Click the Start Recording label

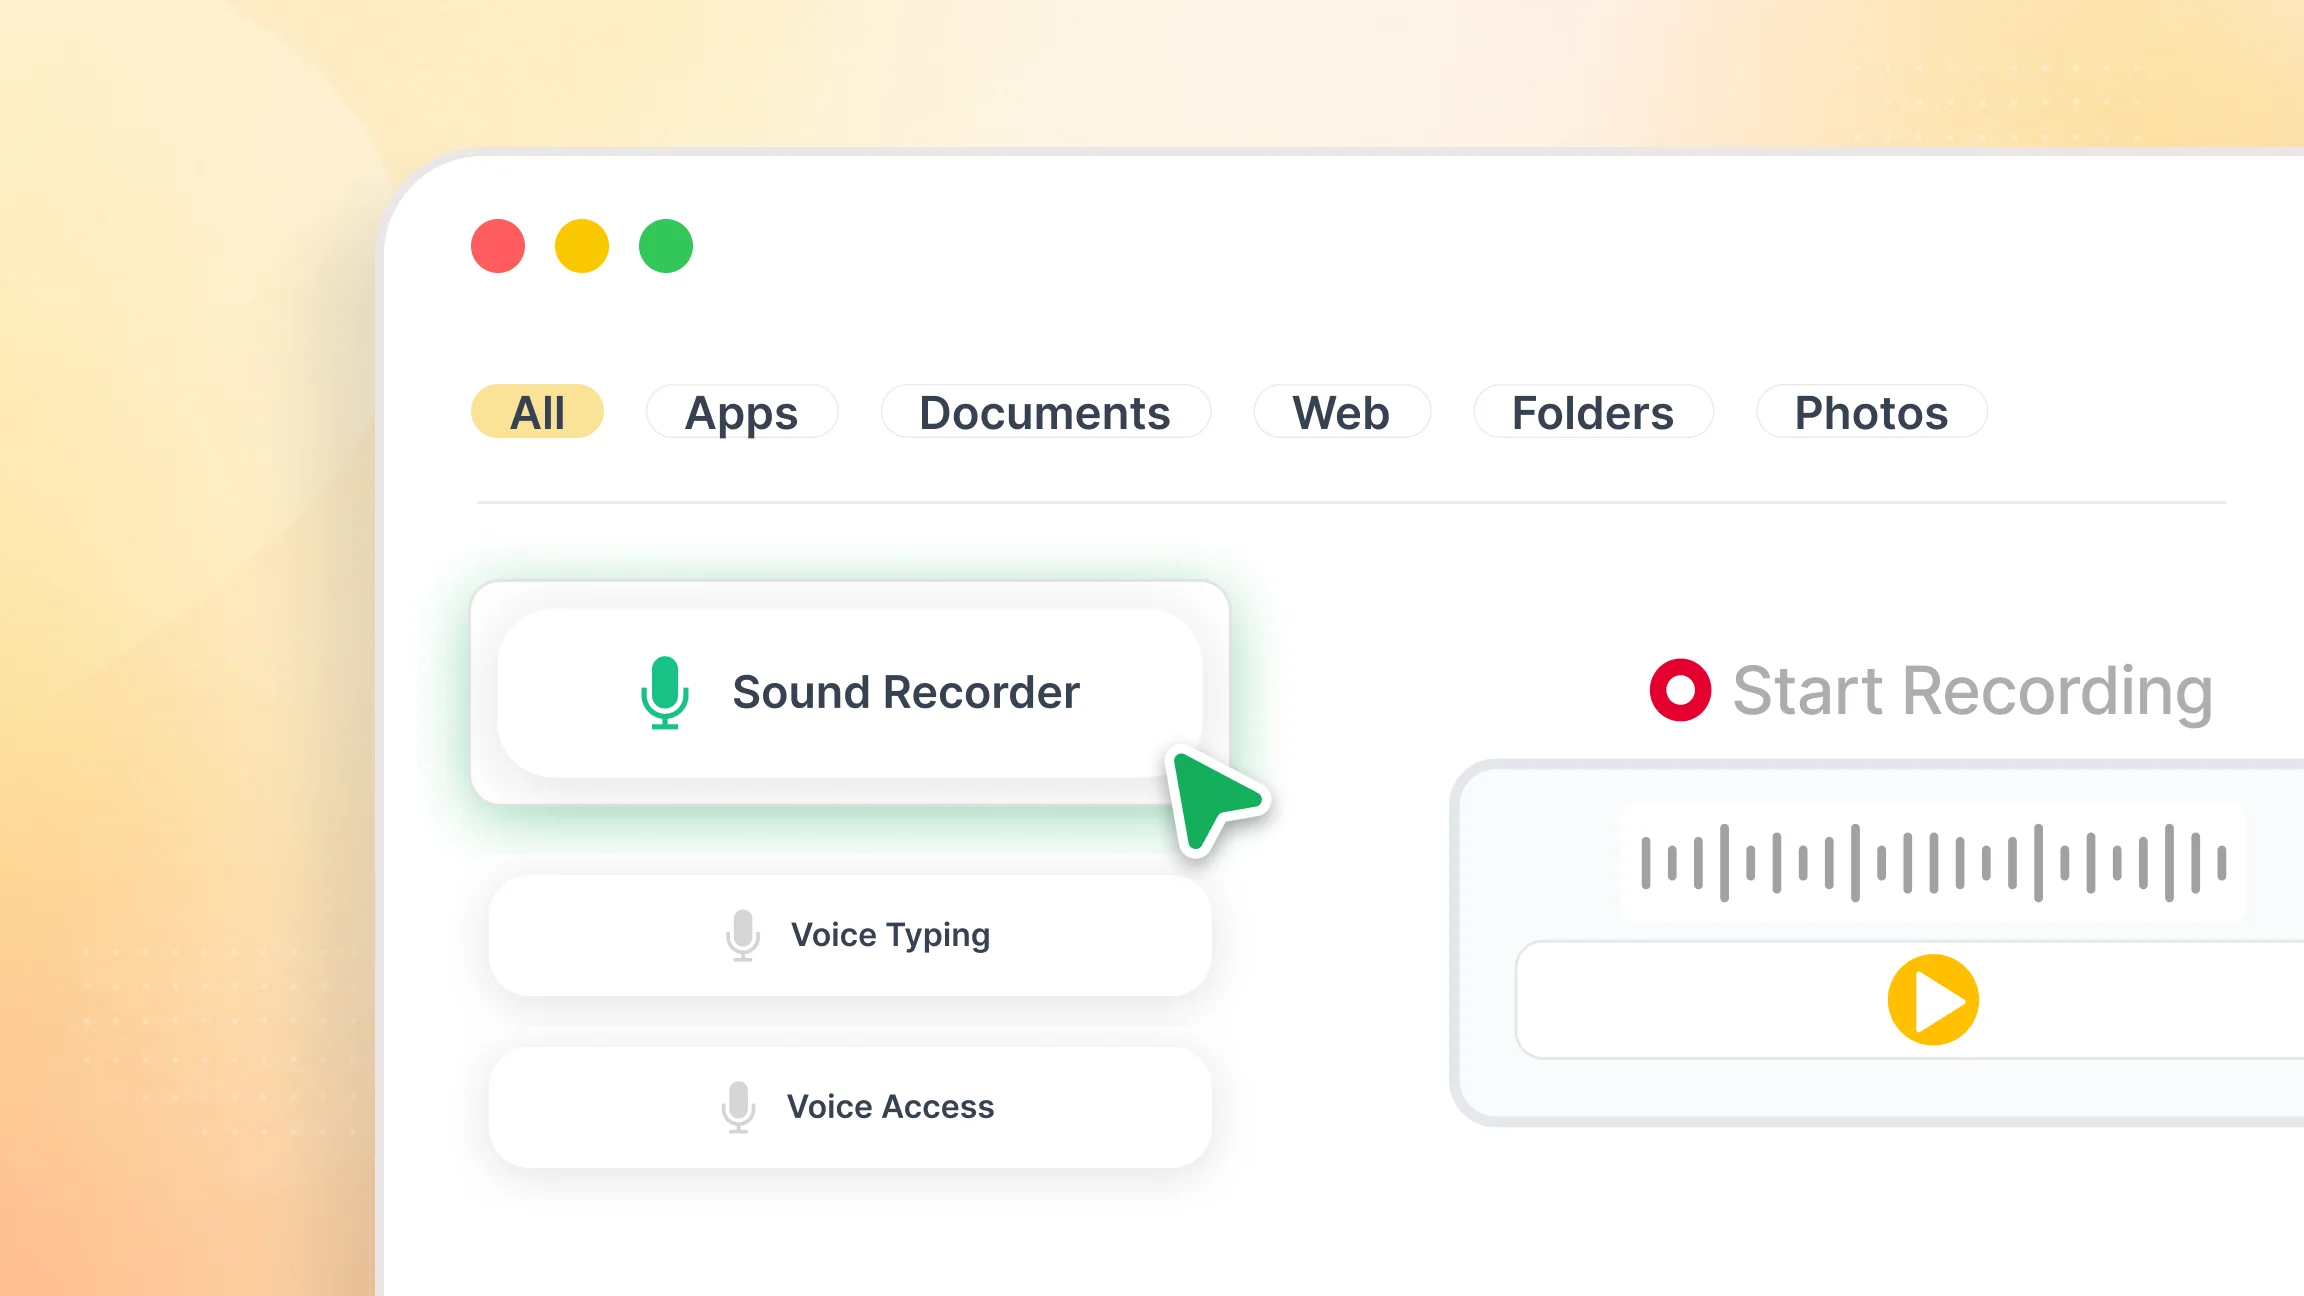point(1973,691)
